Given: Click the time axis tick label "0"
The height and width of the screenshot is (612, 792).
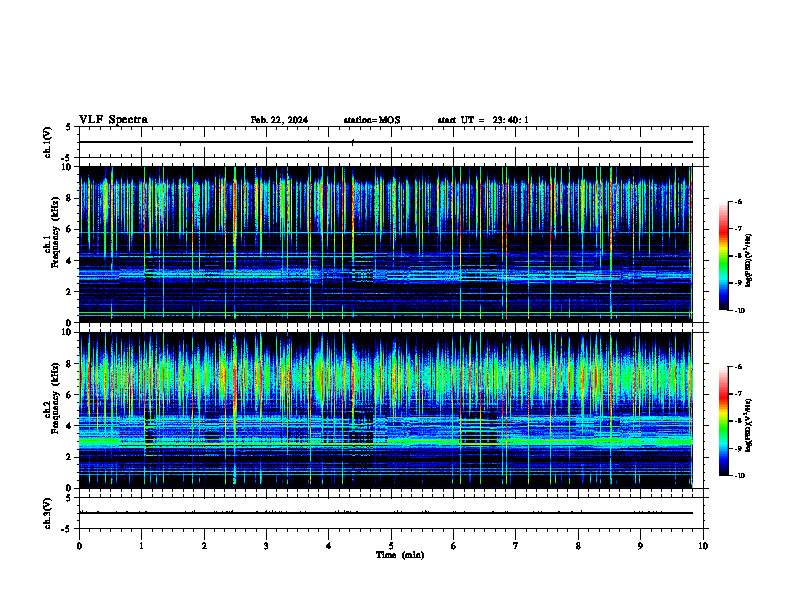Looking at the screenshot, I should coord(79,546).
